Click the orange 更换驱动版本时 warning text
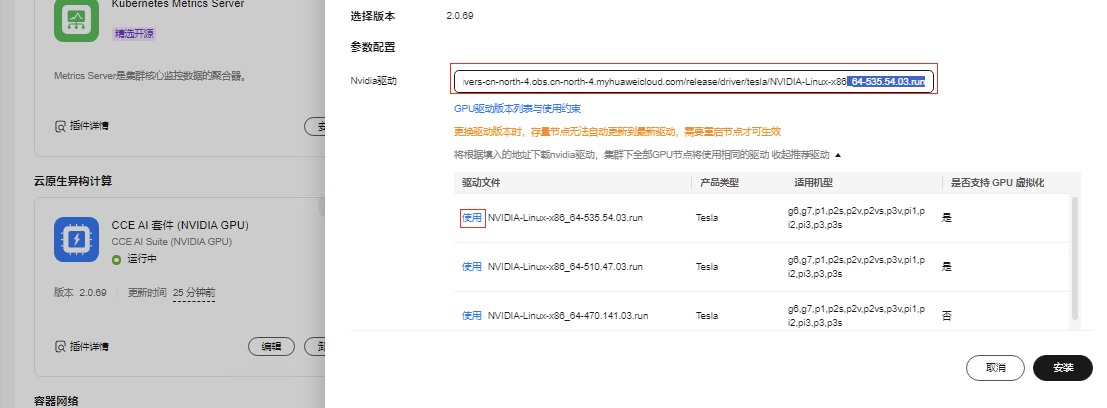The image size is (1107, 408). point(617,131)
